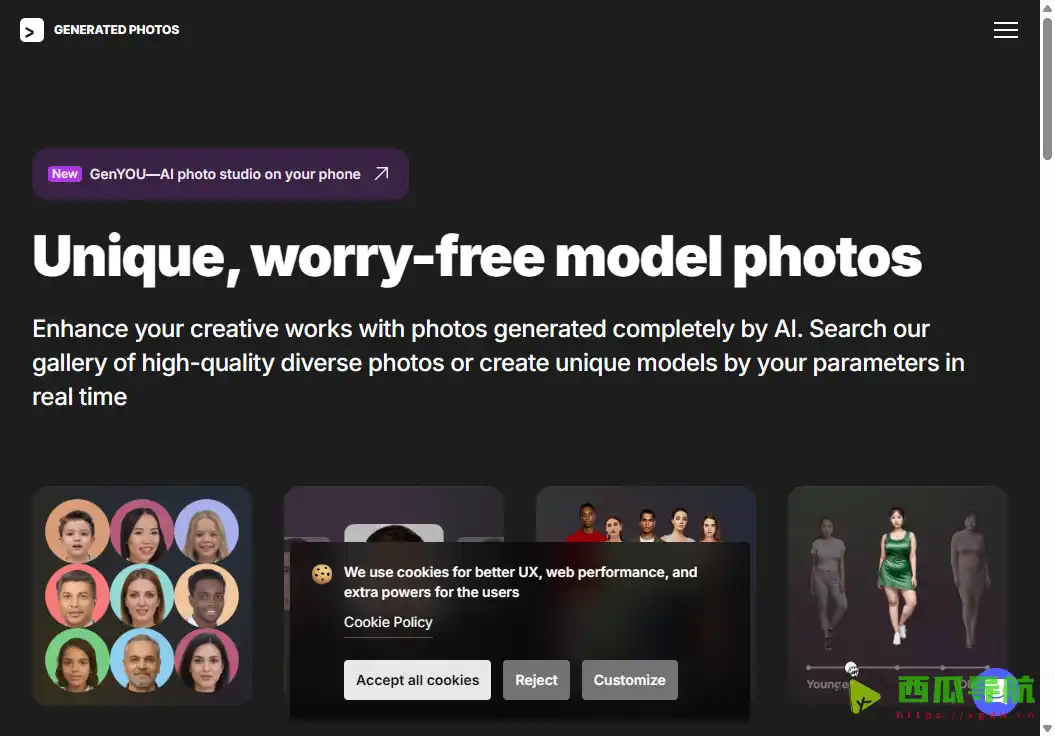Image resolution: width=1055 pixels, height=736 pixels.
Task: Click the Generated Photos logo icon
Action: [x=32, y=30]
